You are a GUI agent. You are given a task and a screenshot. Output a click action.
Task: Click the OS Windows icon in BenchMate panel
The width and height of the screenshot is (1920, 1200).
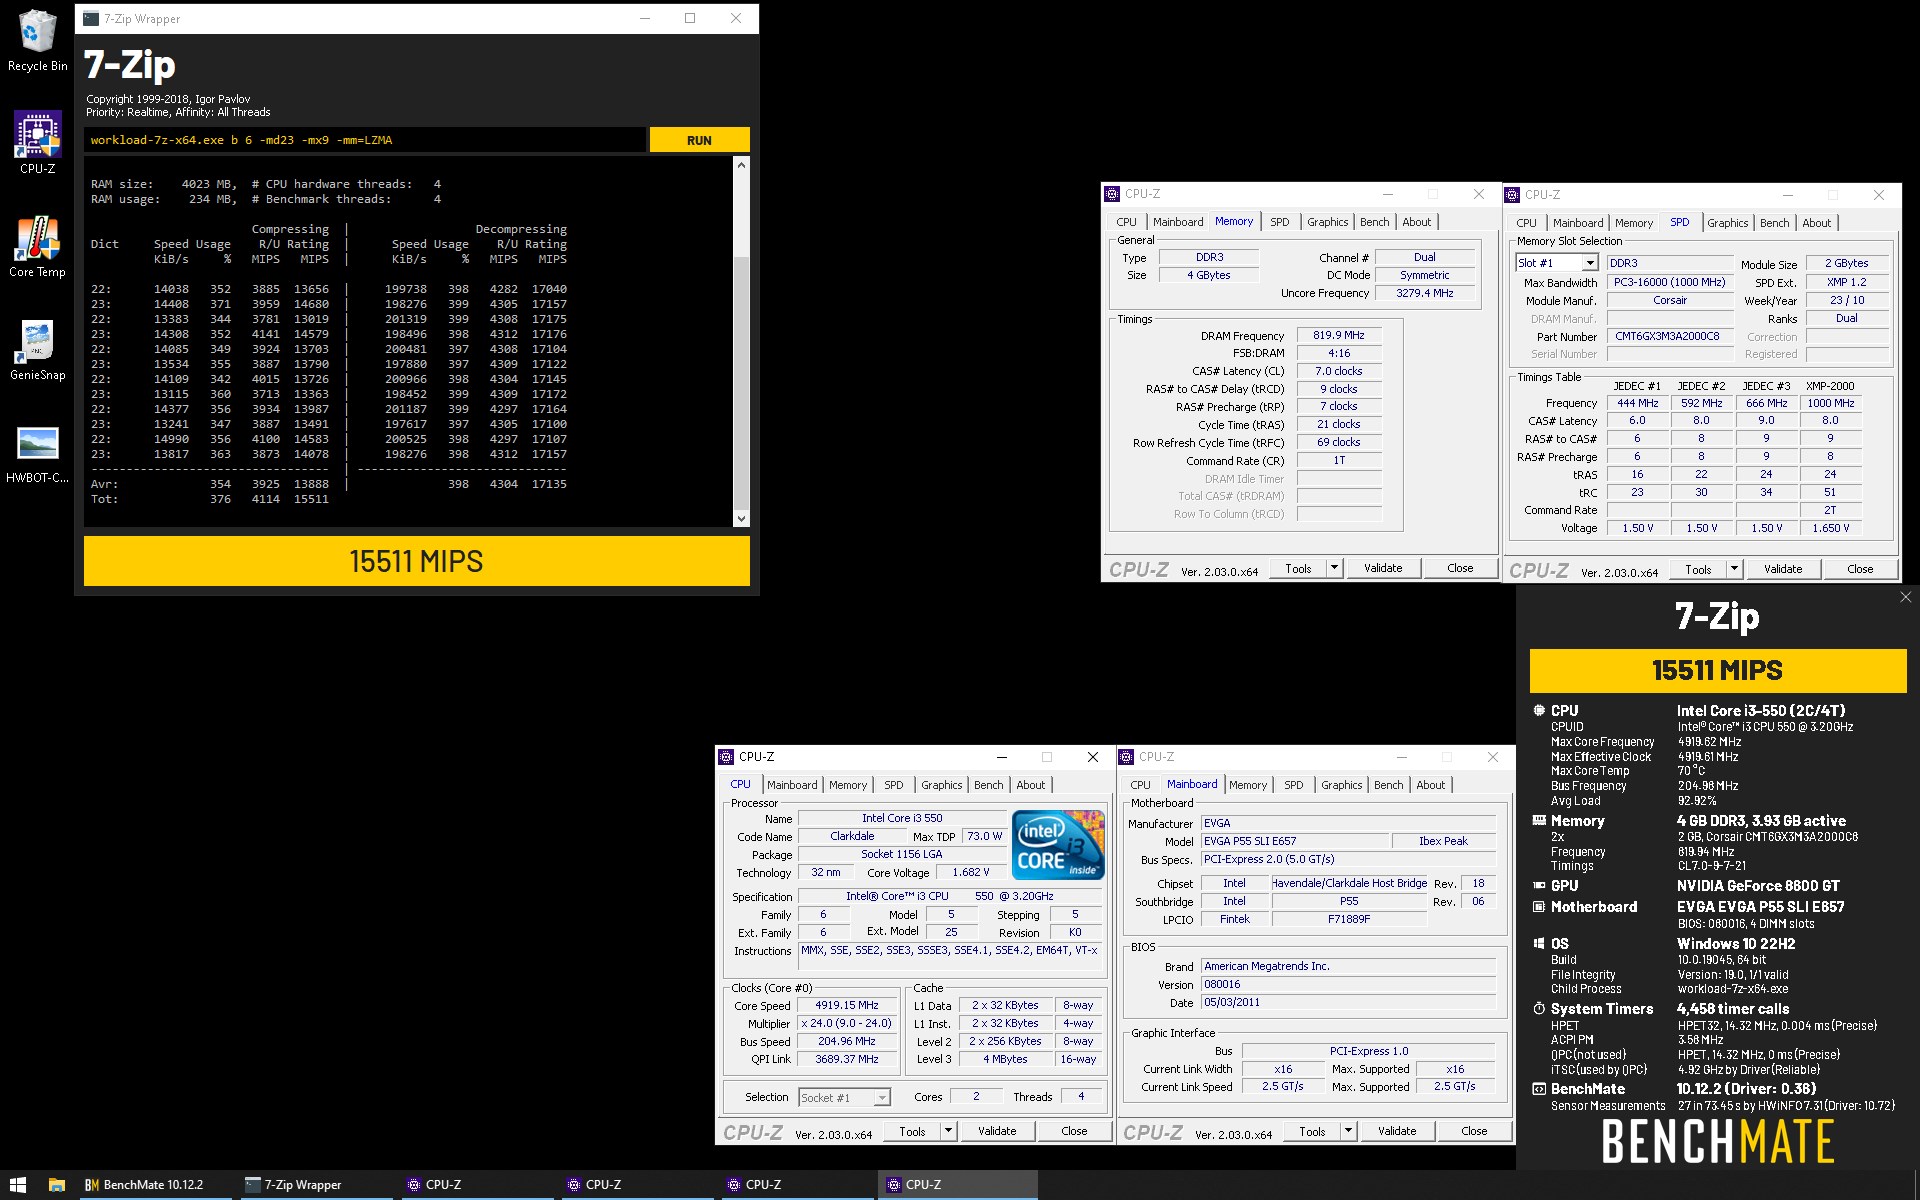[1538, 944]
